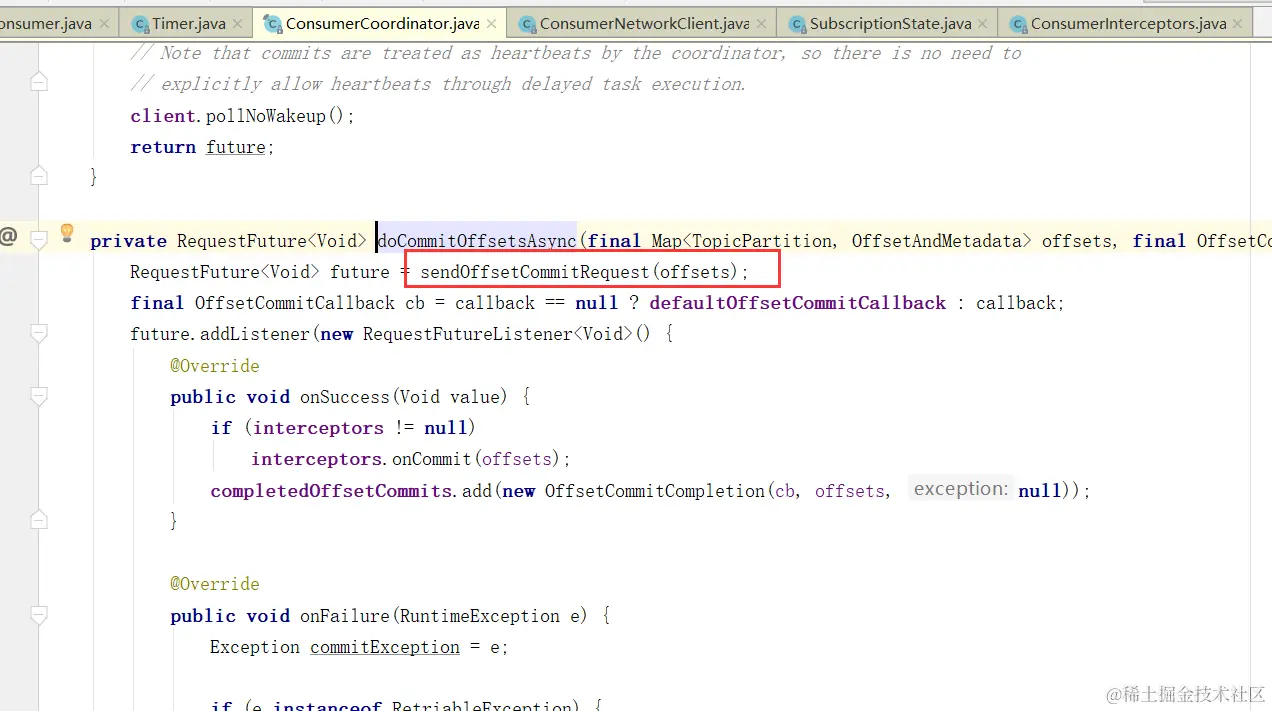This screenshot has height=711, width=1272.
Task: Close the Timer.java tab
Action: [237, 23]
